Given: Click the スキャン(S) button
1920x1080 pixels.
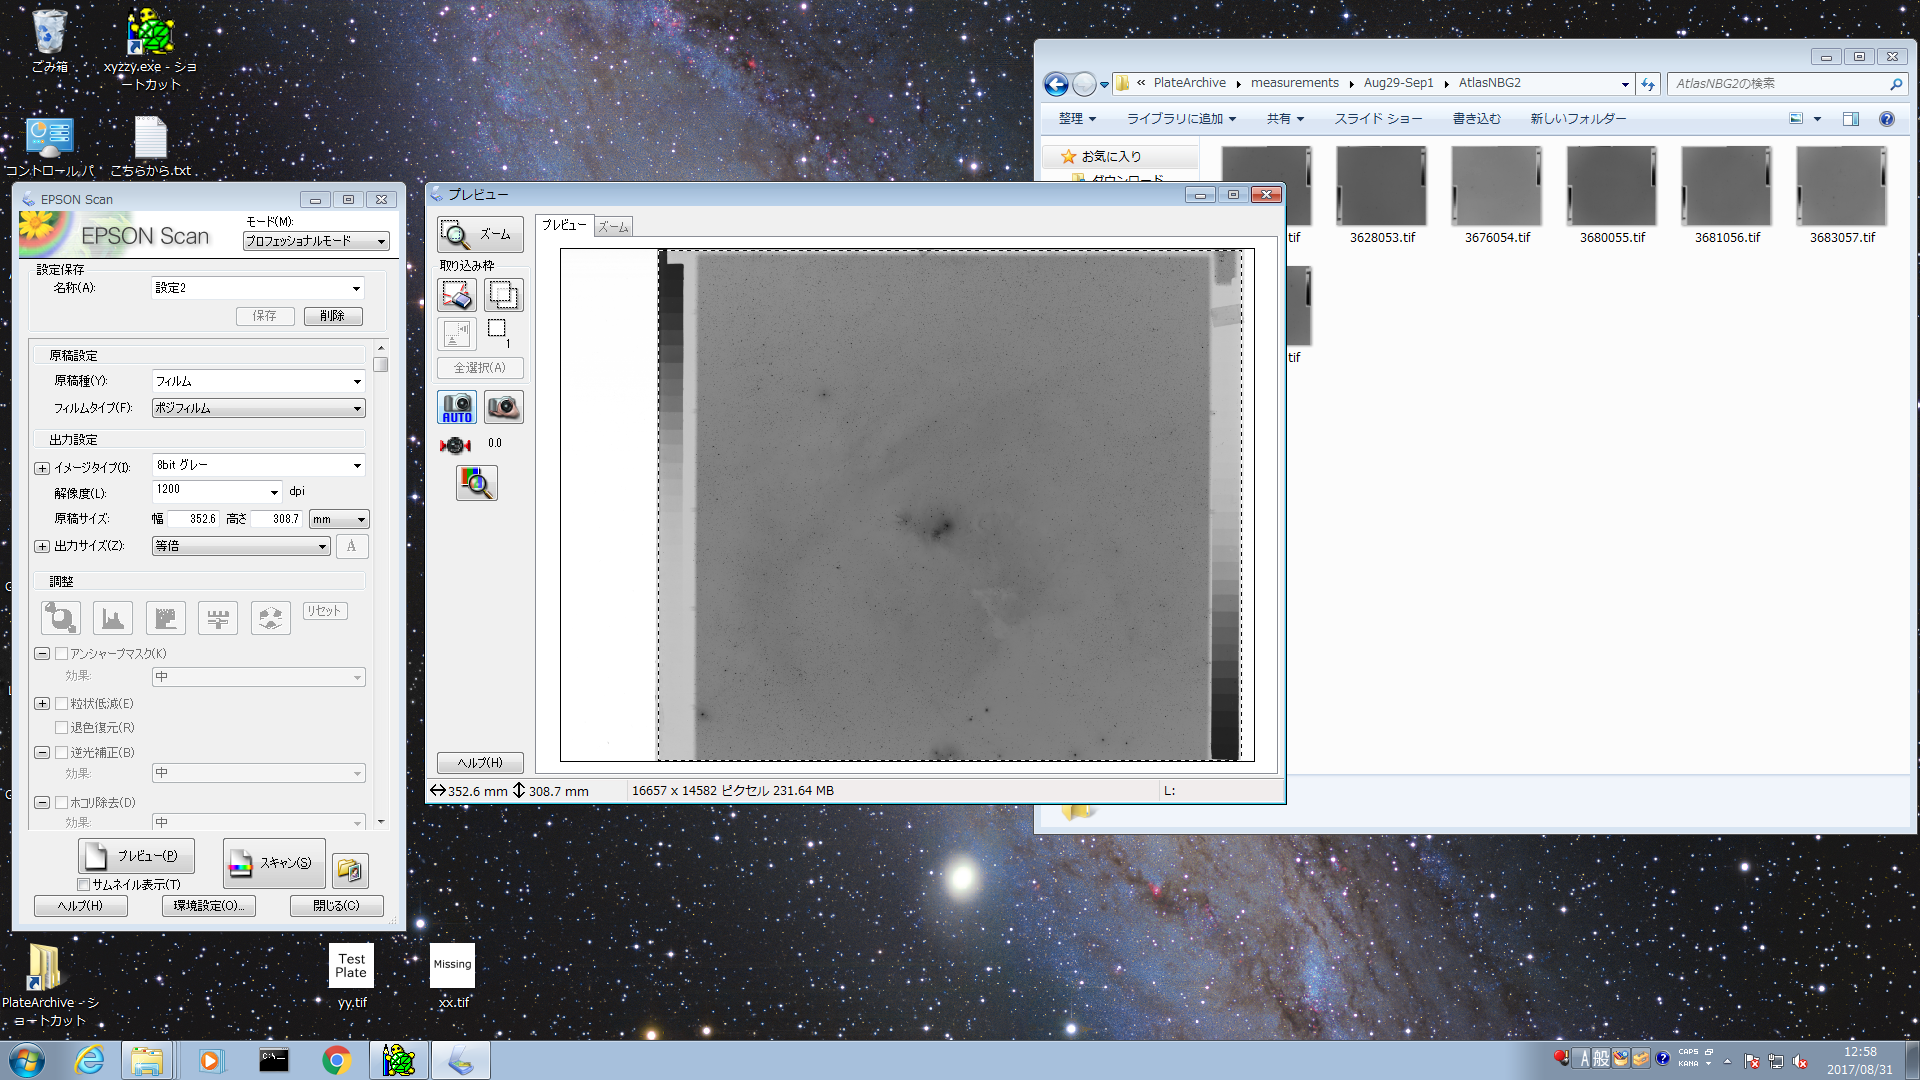Looking at the screenshot, I should (274, 863).
